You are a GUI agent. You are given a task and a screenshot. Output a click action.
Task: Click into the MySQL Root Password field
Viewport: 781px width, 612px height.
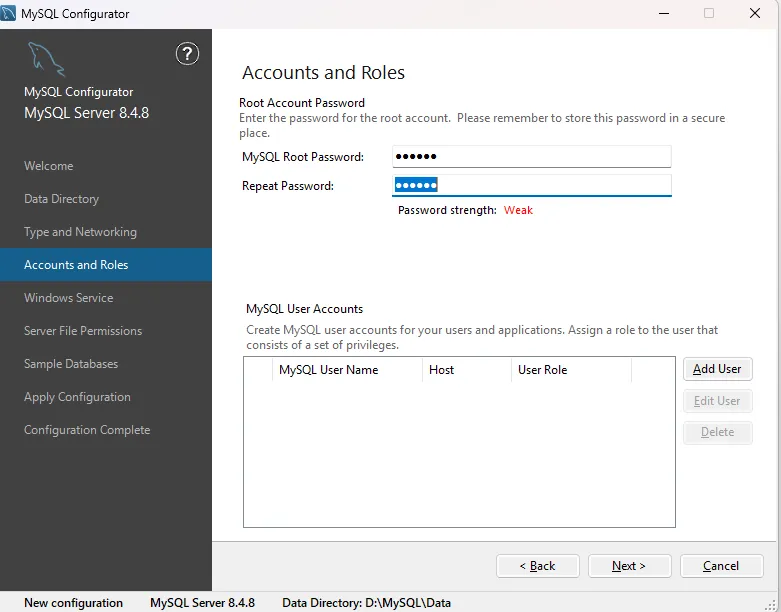tap(531, 157)
